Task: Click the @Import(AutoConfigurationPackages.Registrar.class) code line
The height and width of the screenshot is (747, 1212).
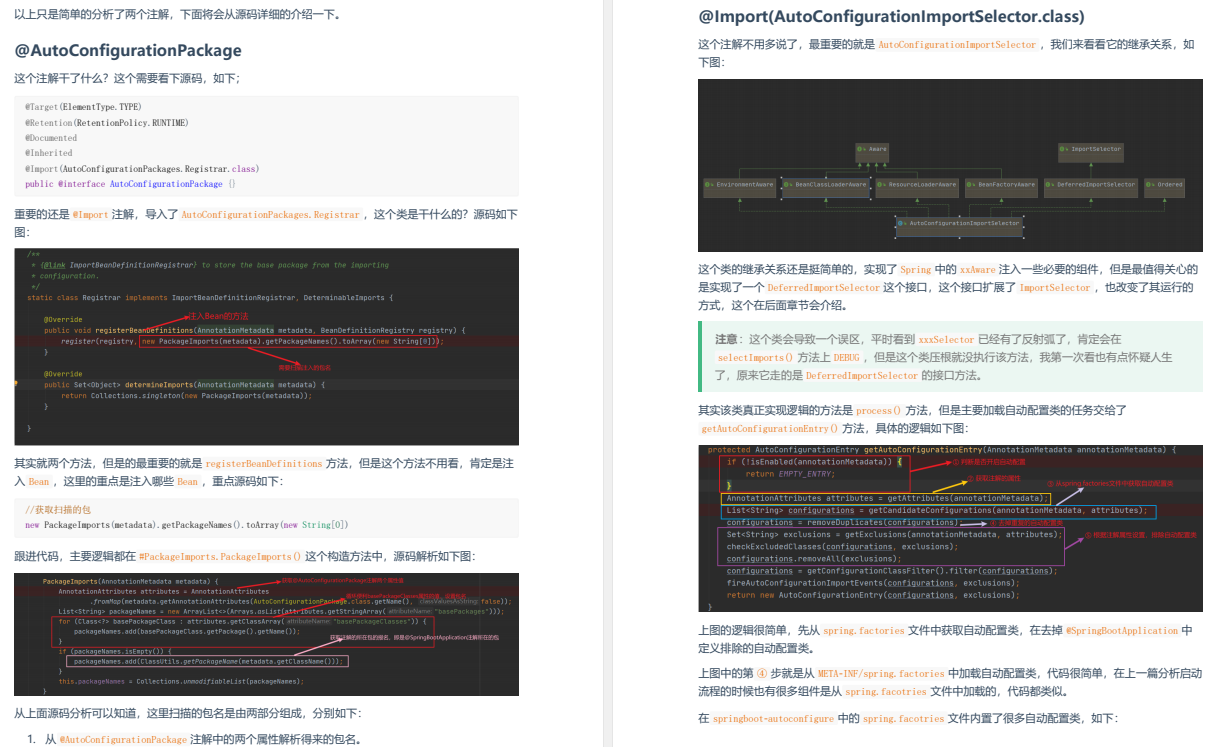Action: click(x=142, y=169)
